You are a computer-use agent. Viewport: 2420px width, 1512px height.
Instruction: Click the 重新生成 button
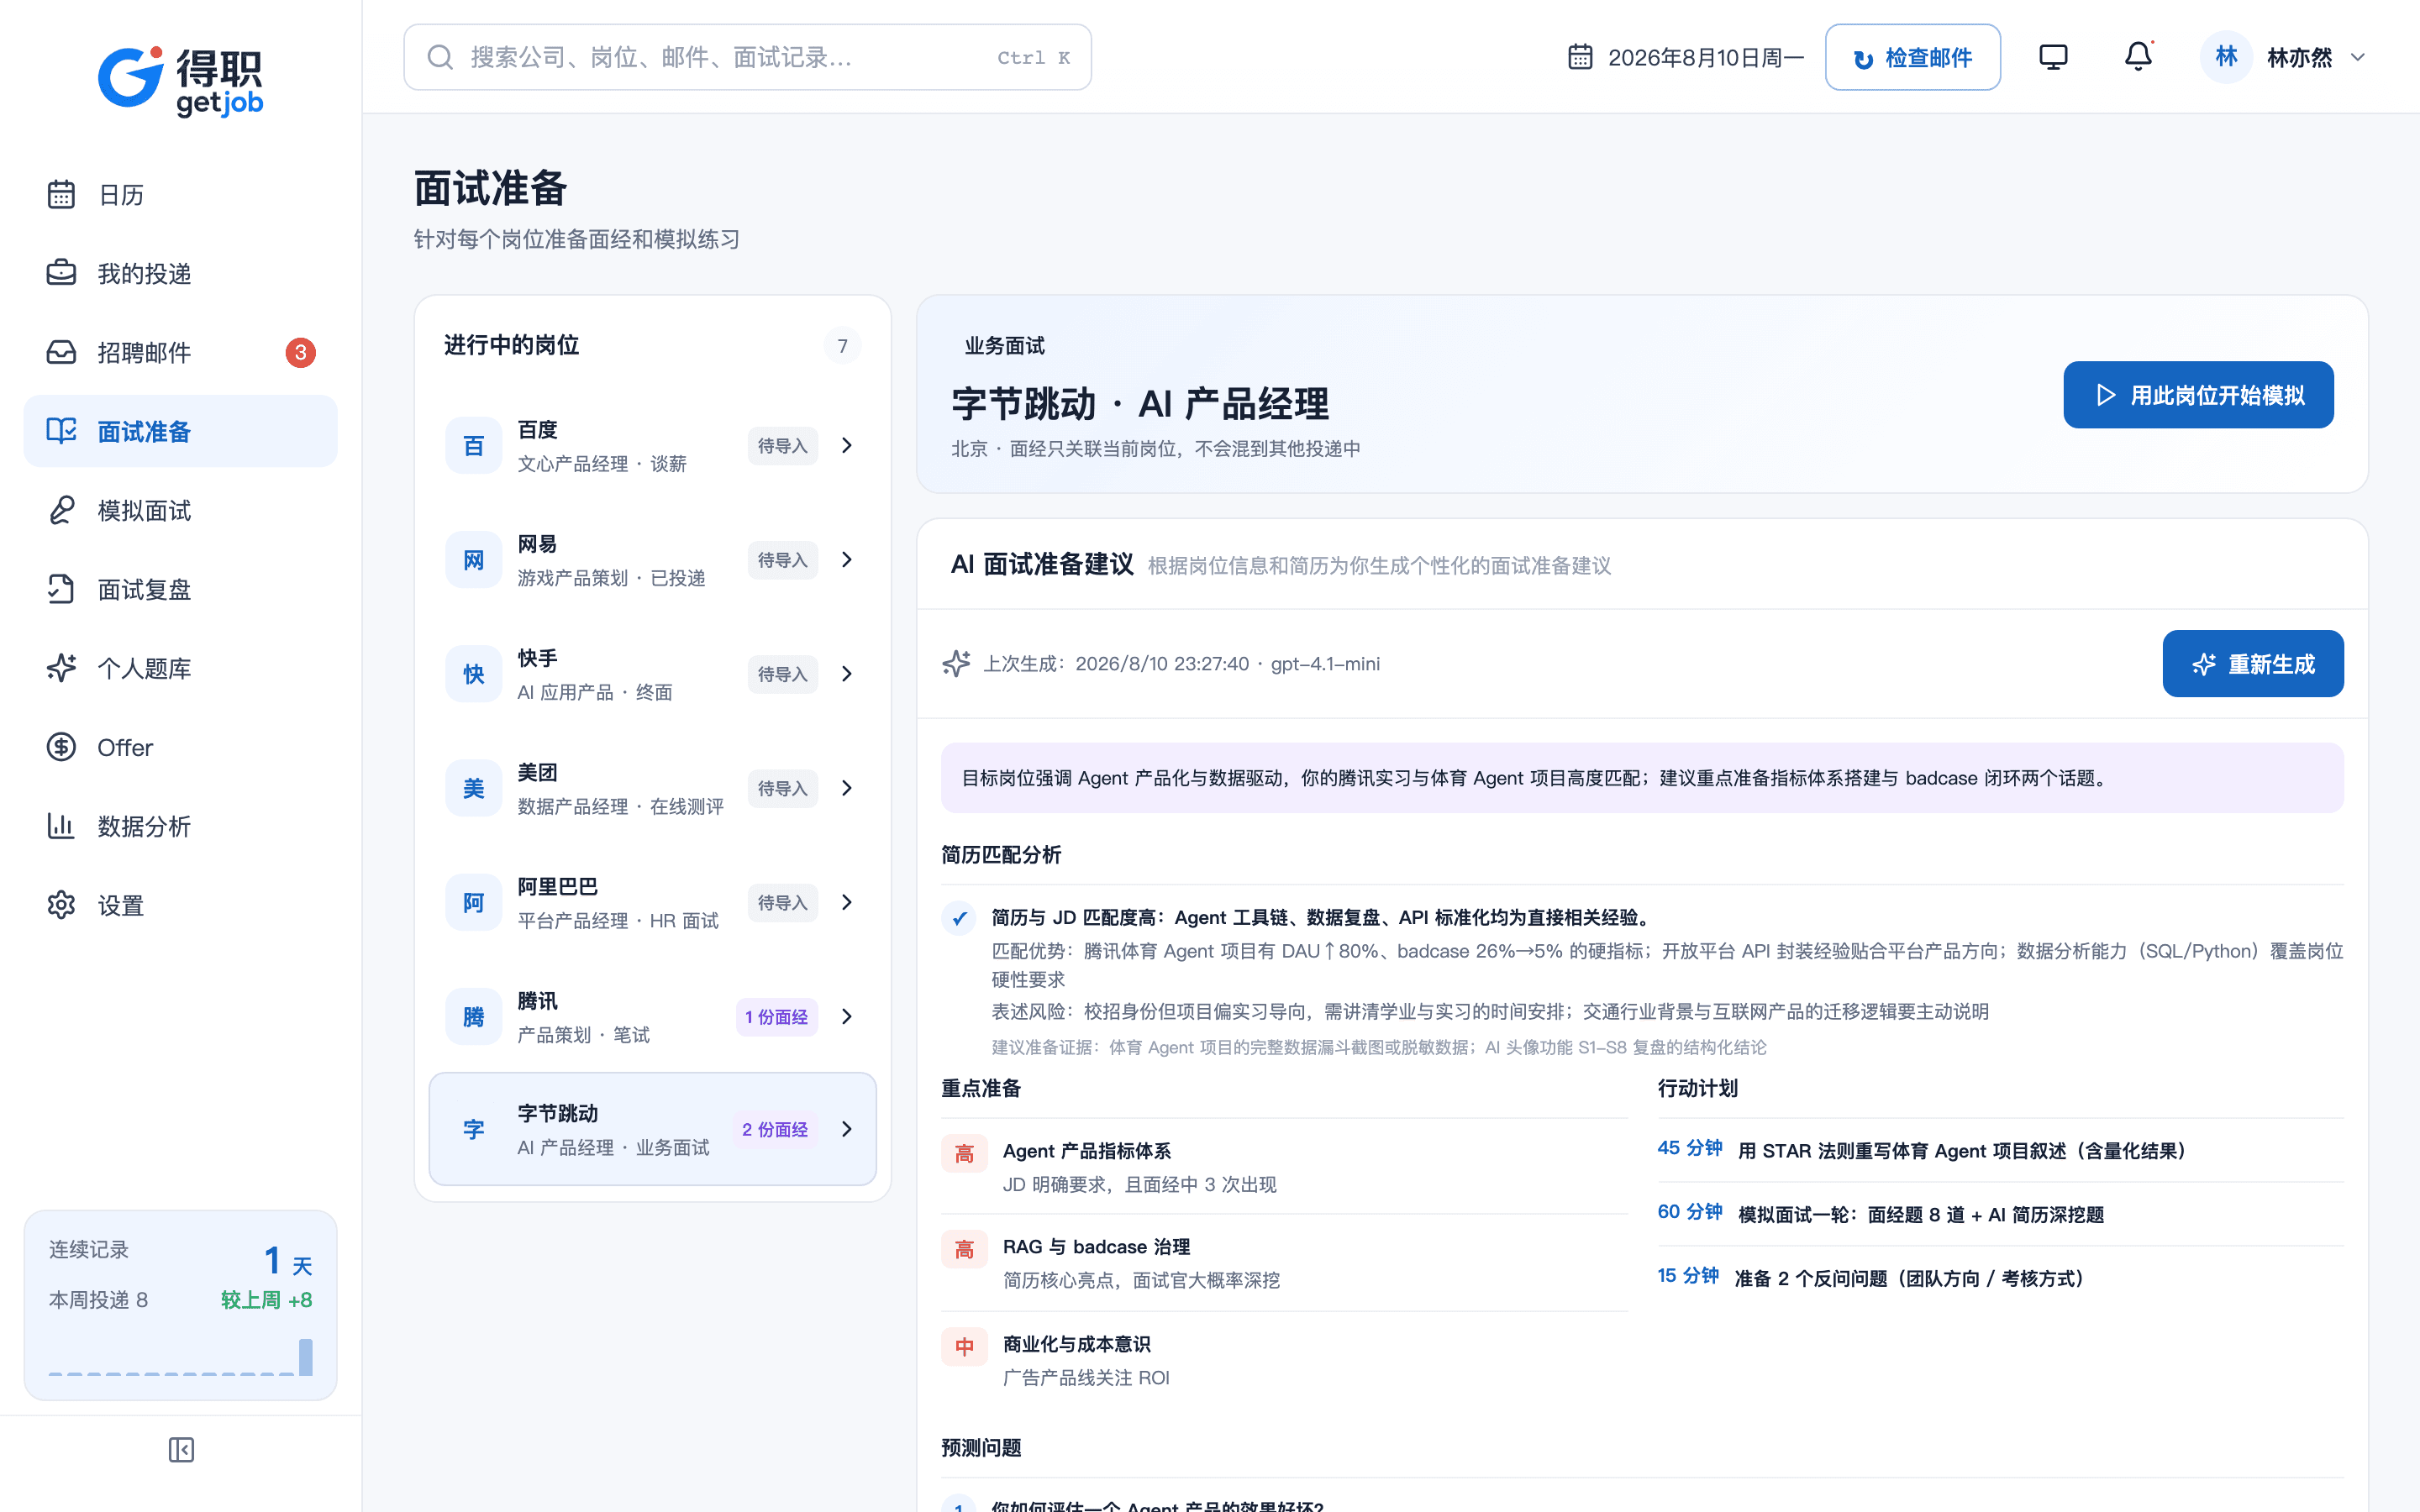click(x=2252, y=663)
